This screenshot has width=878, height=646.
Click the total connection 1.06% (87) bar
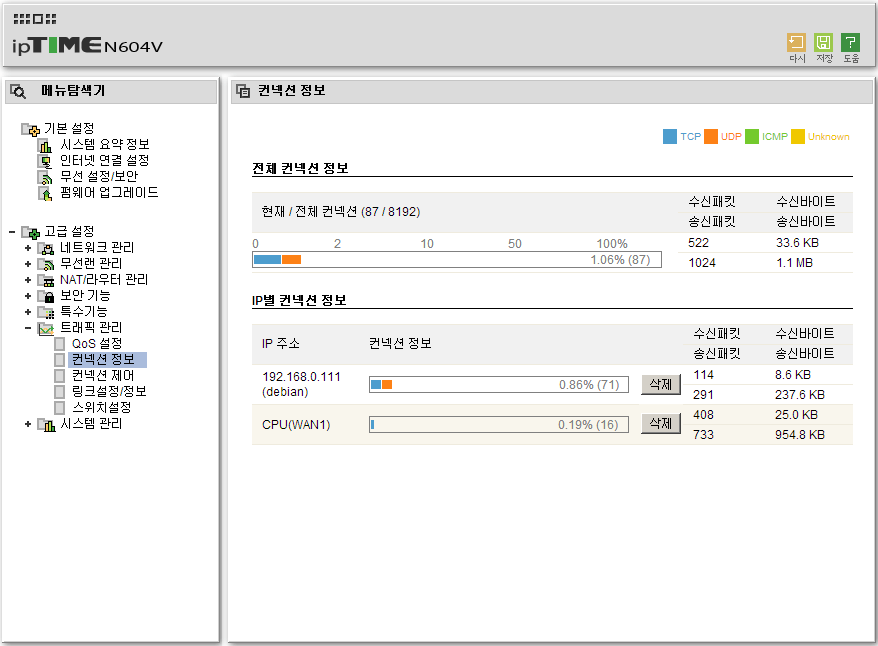(457, 260)
